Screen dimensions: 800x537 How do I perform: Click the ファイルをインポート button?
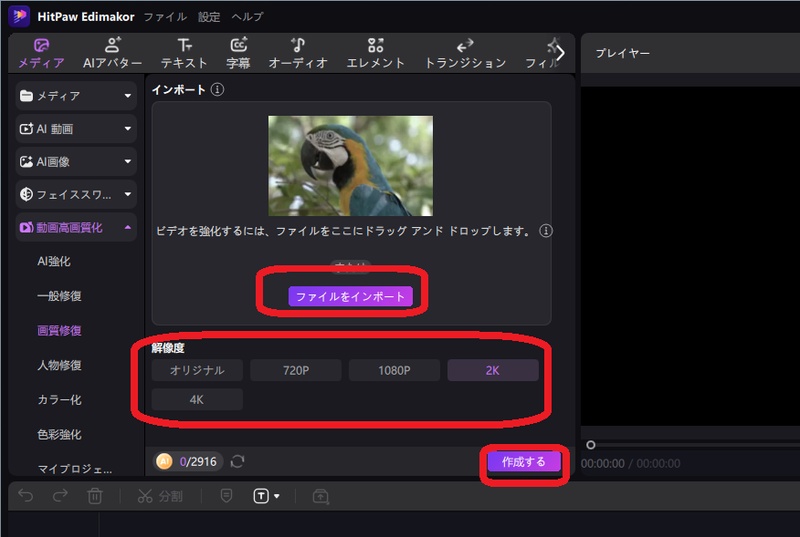(x=351, y=296)
